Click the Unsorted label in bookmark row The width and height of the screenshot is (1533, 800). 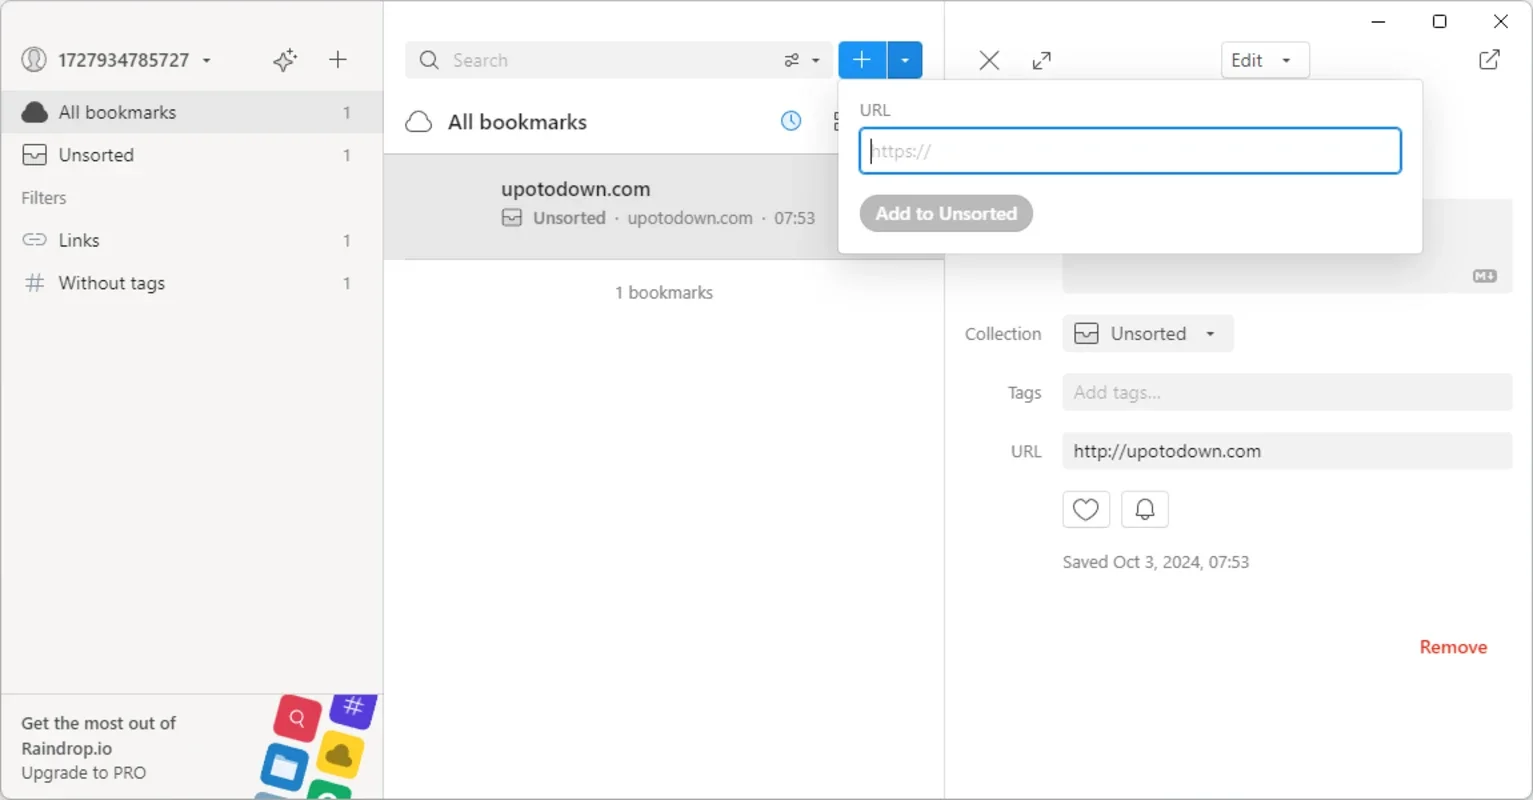point(569,218)
